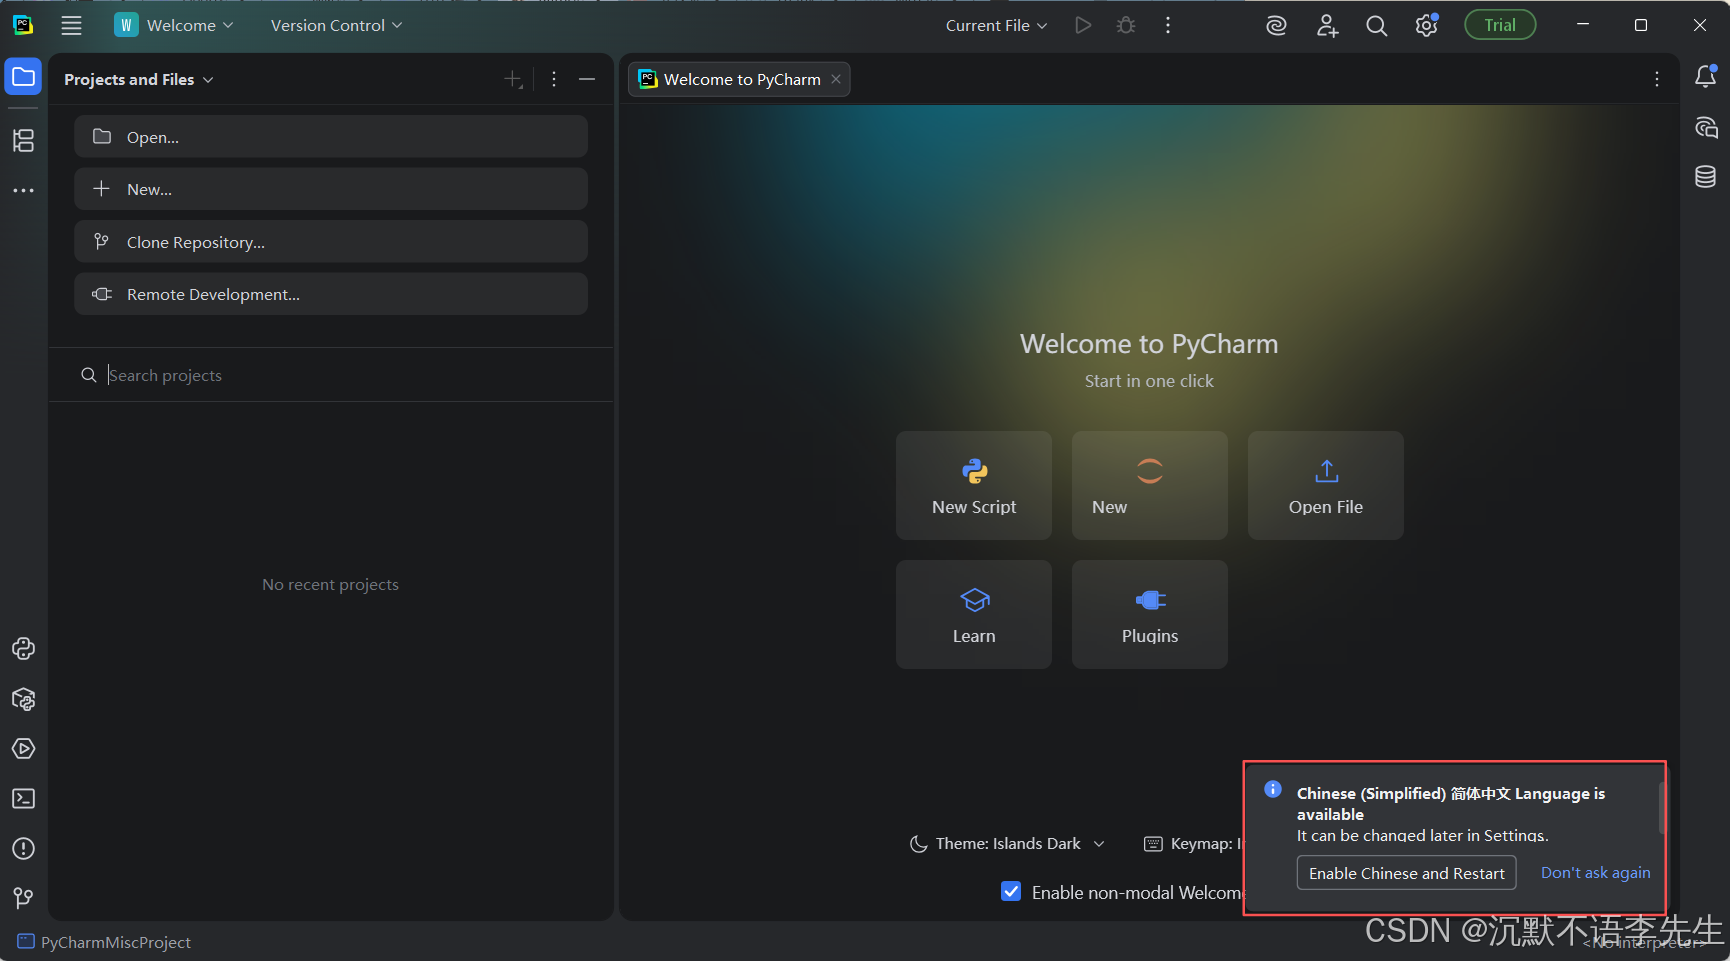
Task: Expand Projects and Files view selector
Action: (138, 79)
